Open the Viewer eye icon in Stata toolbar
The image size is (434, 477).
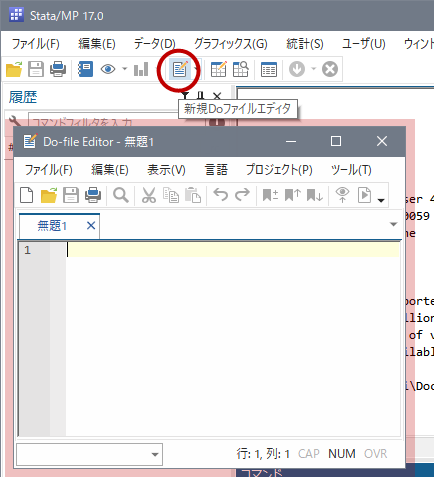tap(108, 69)
